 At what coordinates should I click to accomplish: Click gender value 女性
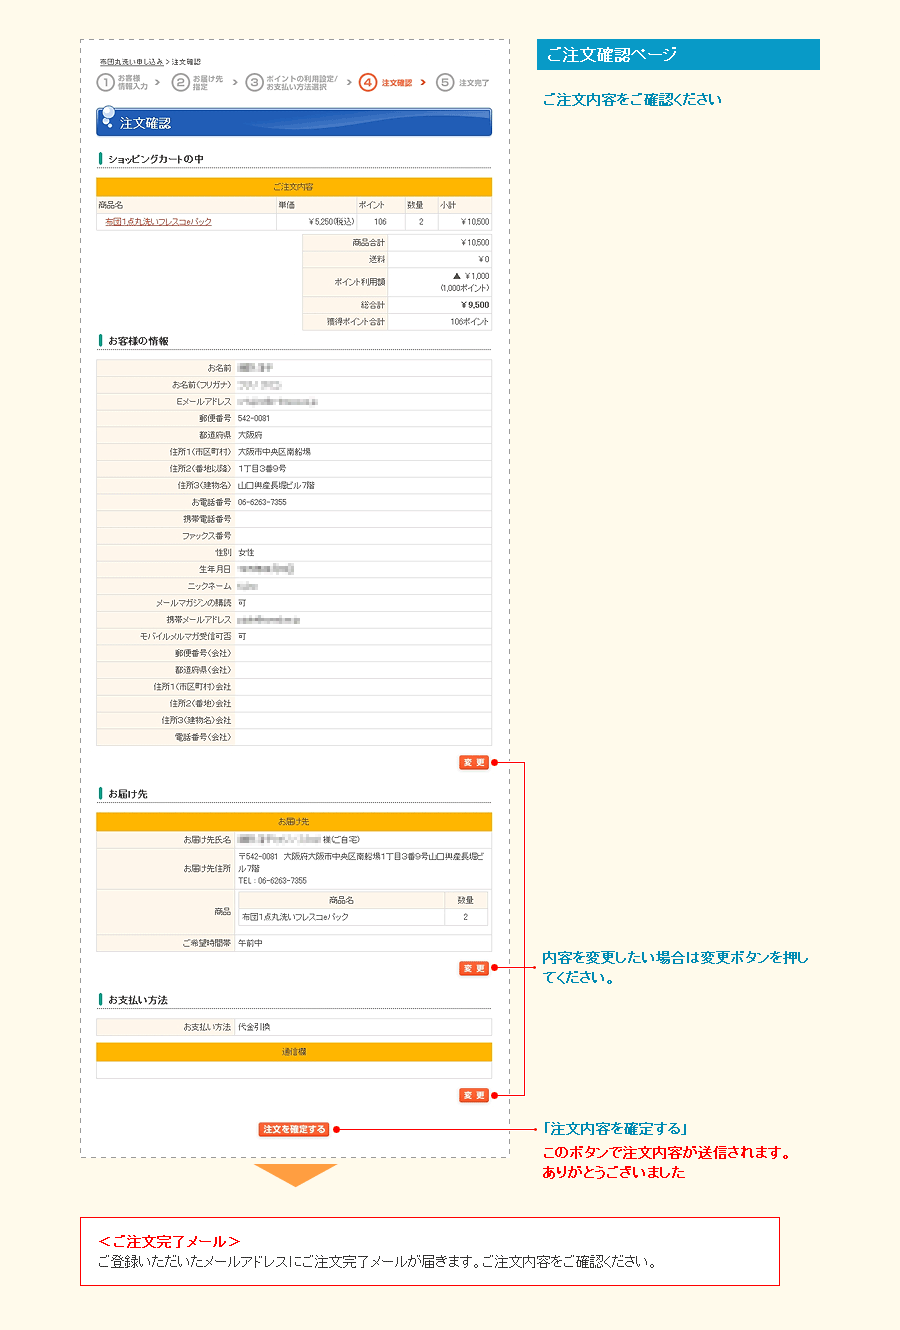246,552
